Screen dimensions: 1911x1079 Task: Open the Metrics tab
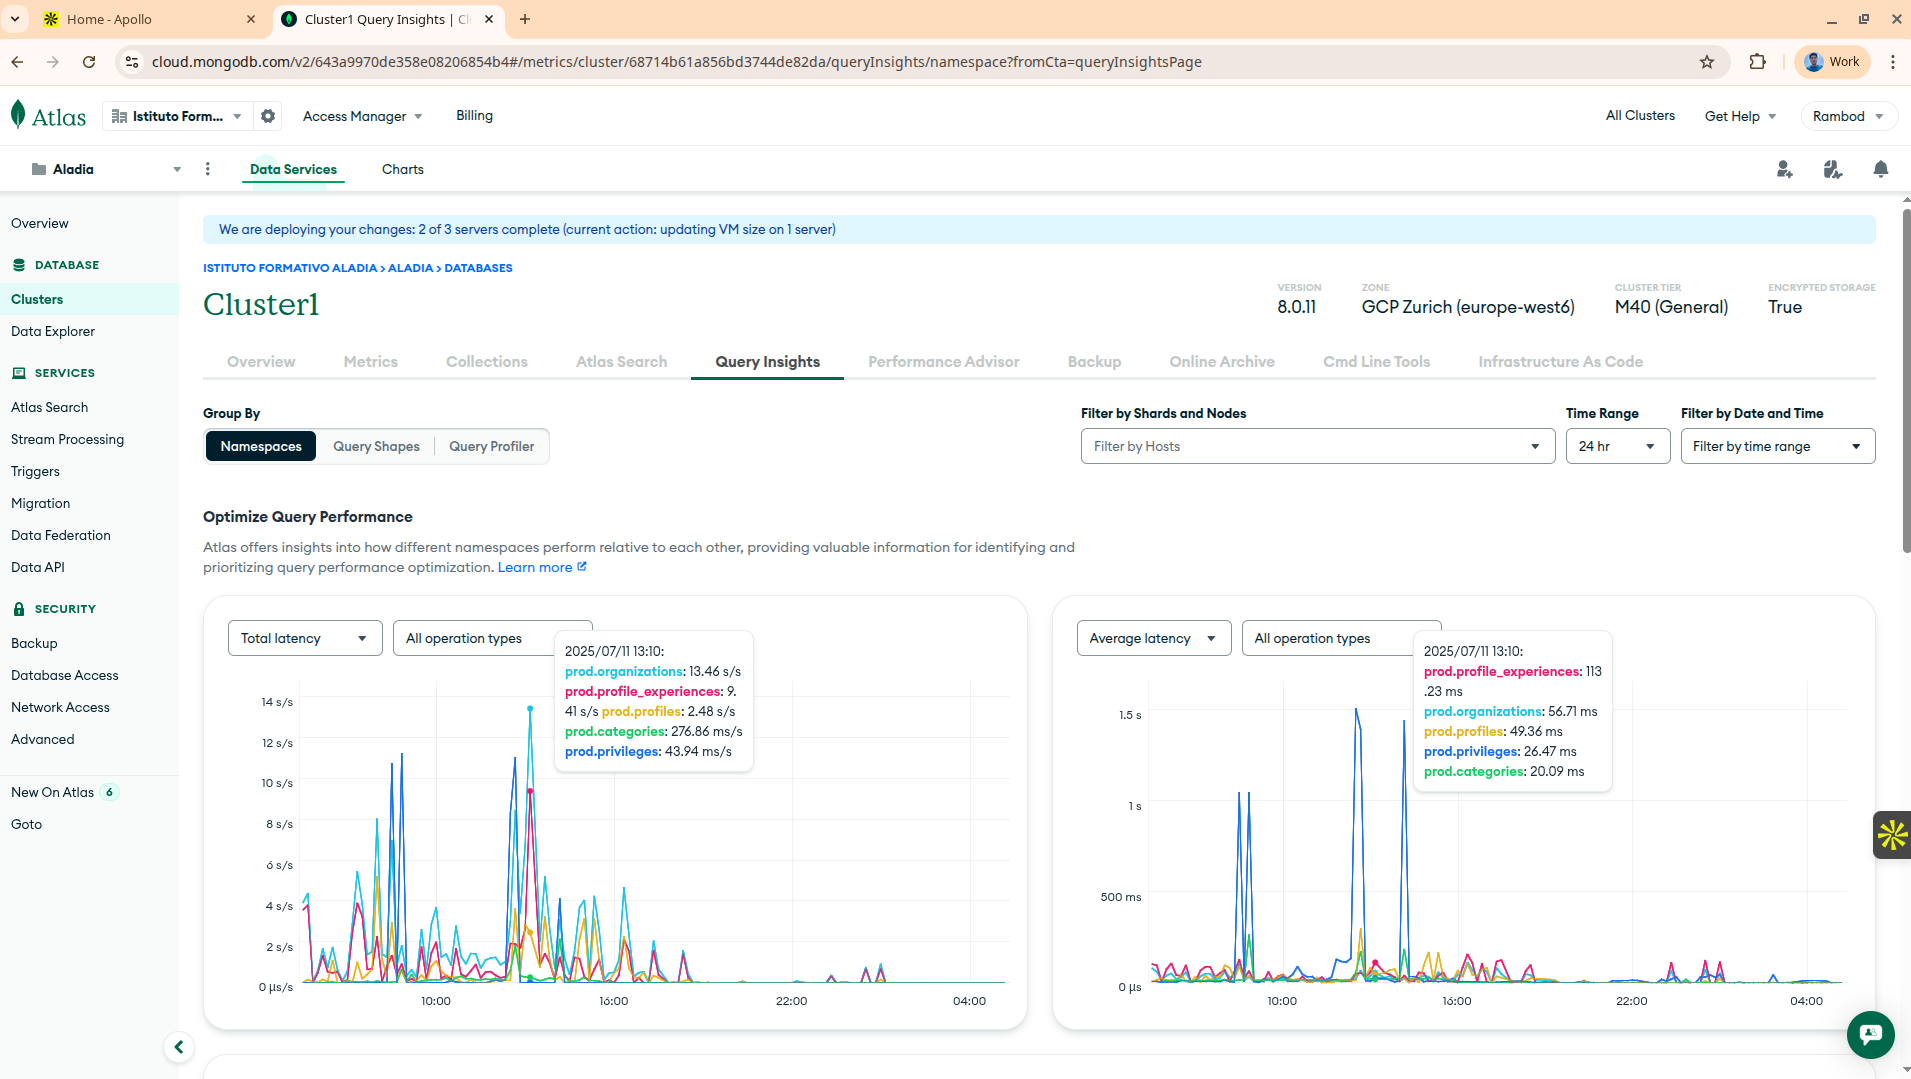point(370,362)
